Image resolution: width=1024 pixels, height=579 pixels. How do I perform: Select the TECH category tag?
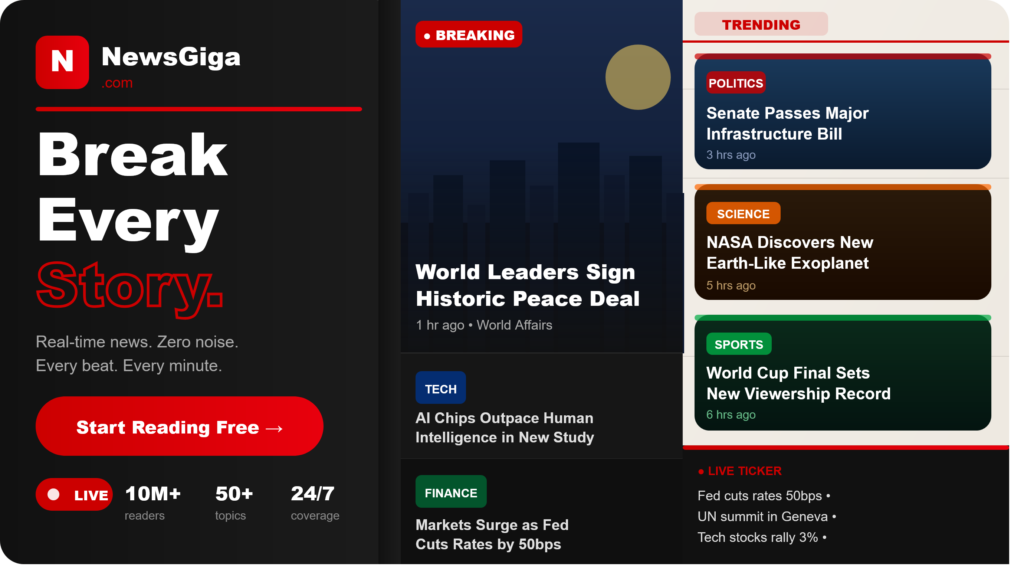(x=441, y=388)
